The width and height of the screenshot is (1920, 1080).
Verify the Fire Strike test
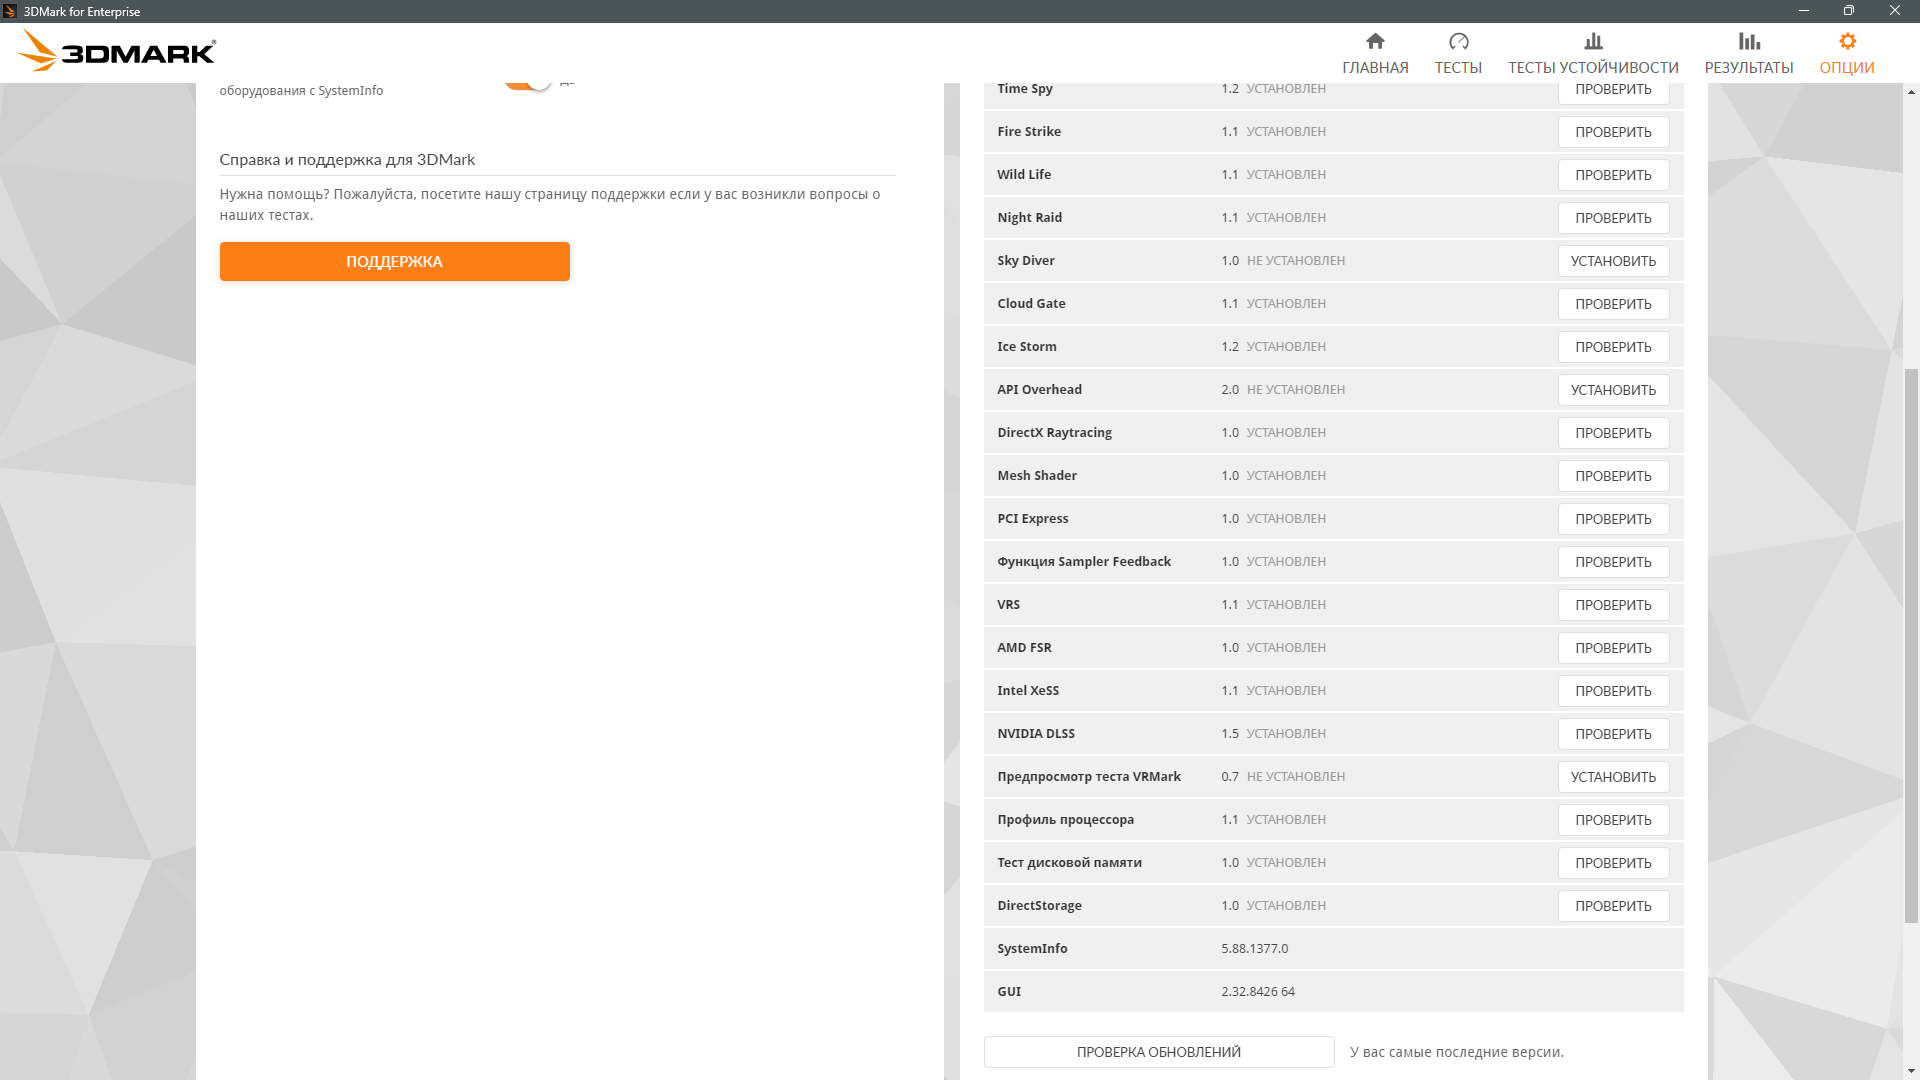coord(1613,132)
